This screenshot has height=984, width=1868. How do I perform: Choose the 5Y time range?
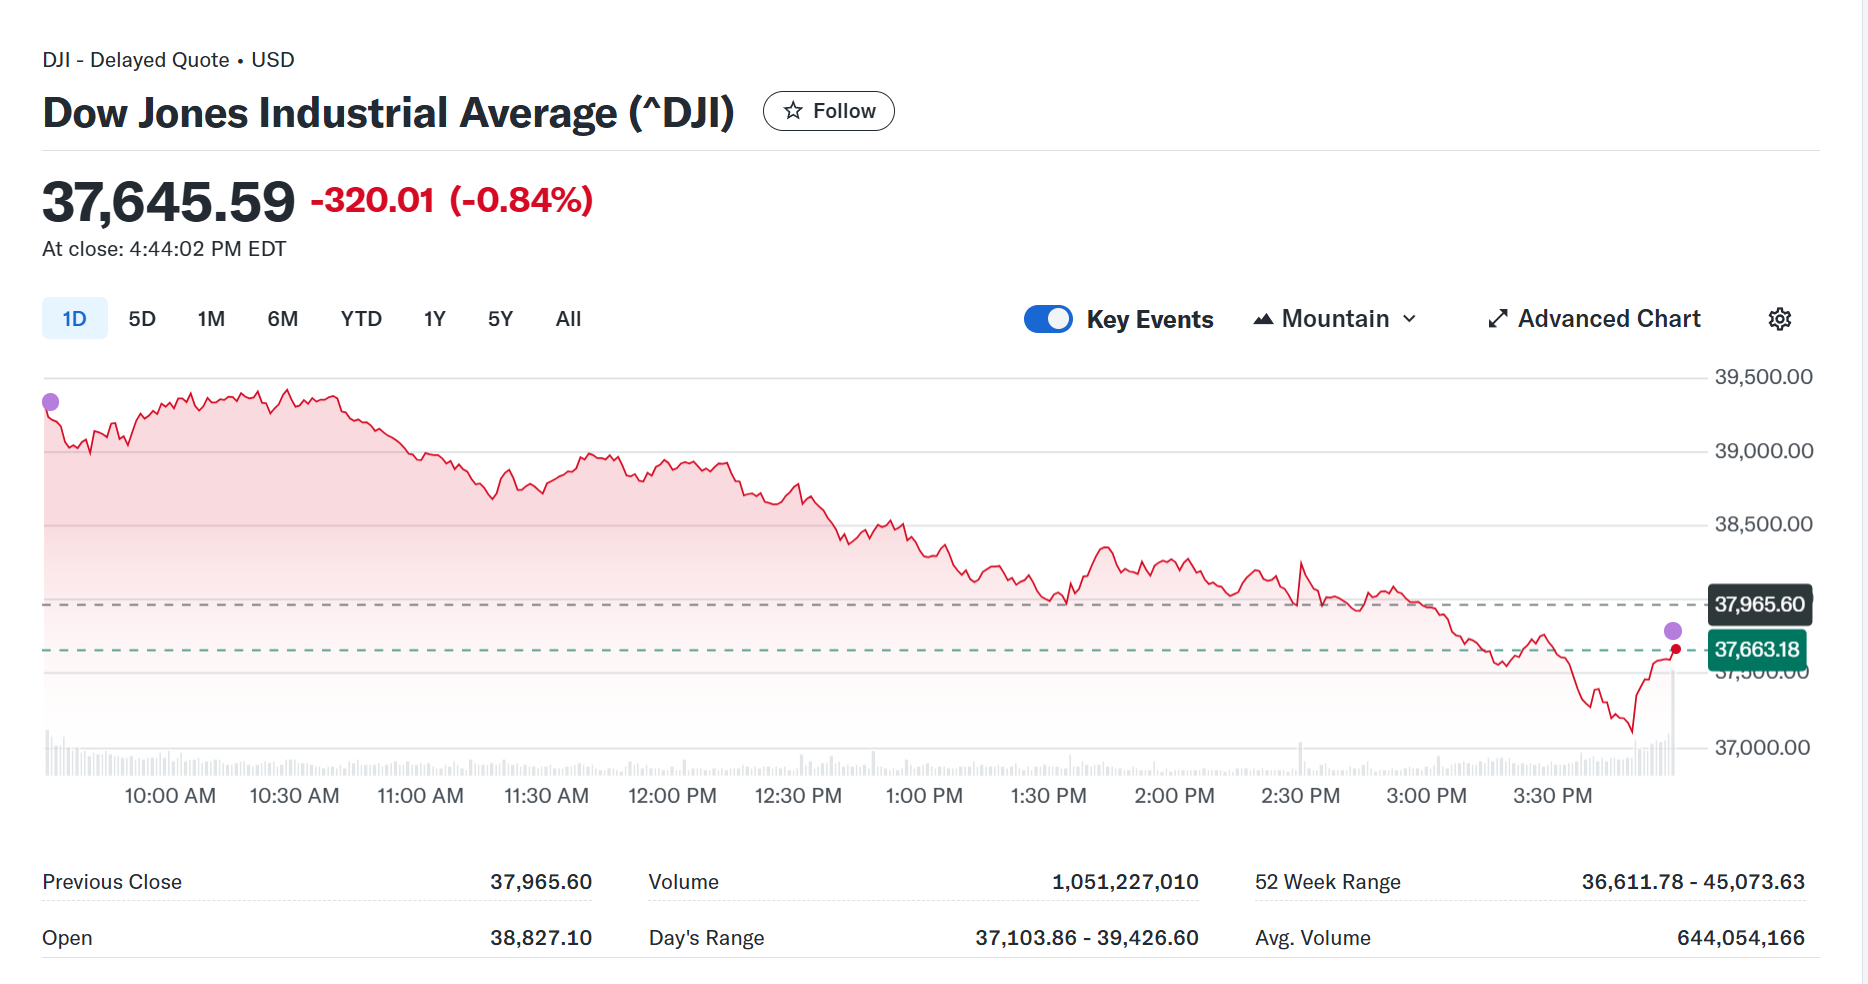500,319
